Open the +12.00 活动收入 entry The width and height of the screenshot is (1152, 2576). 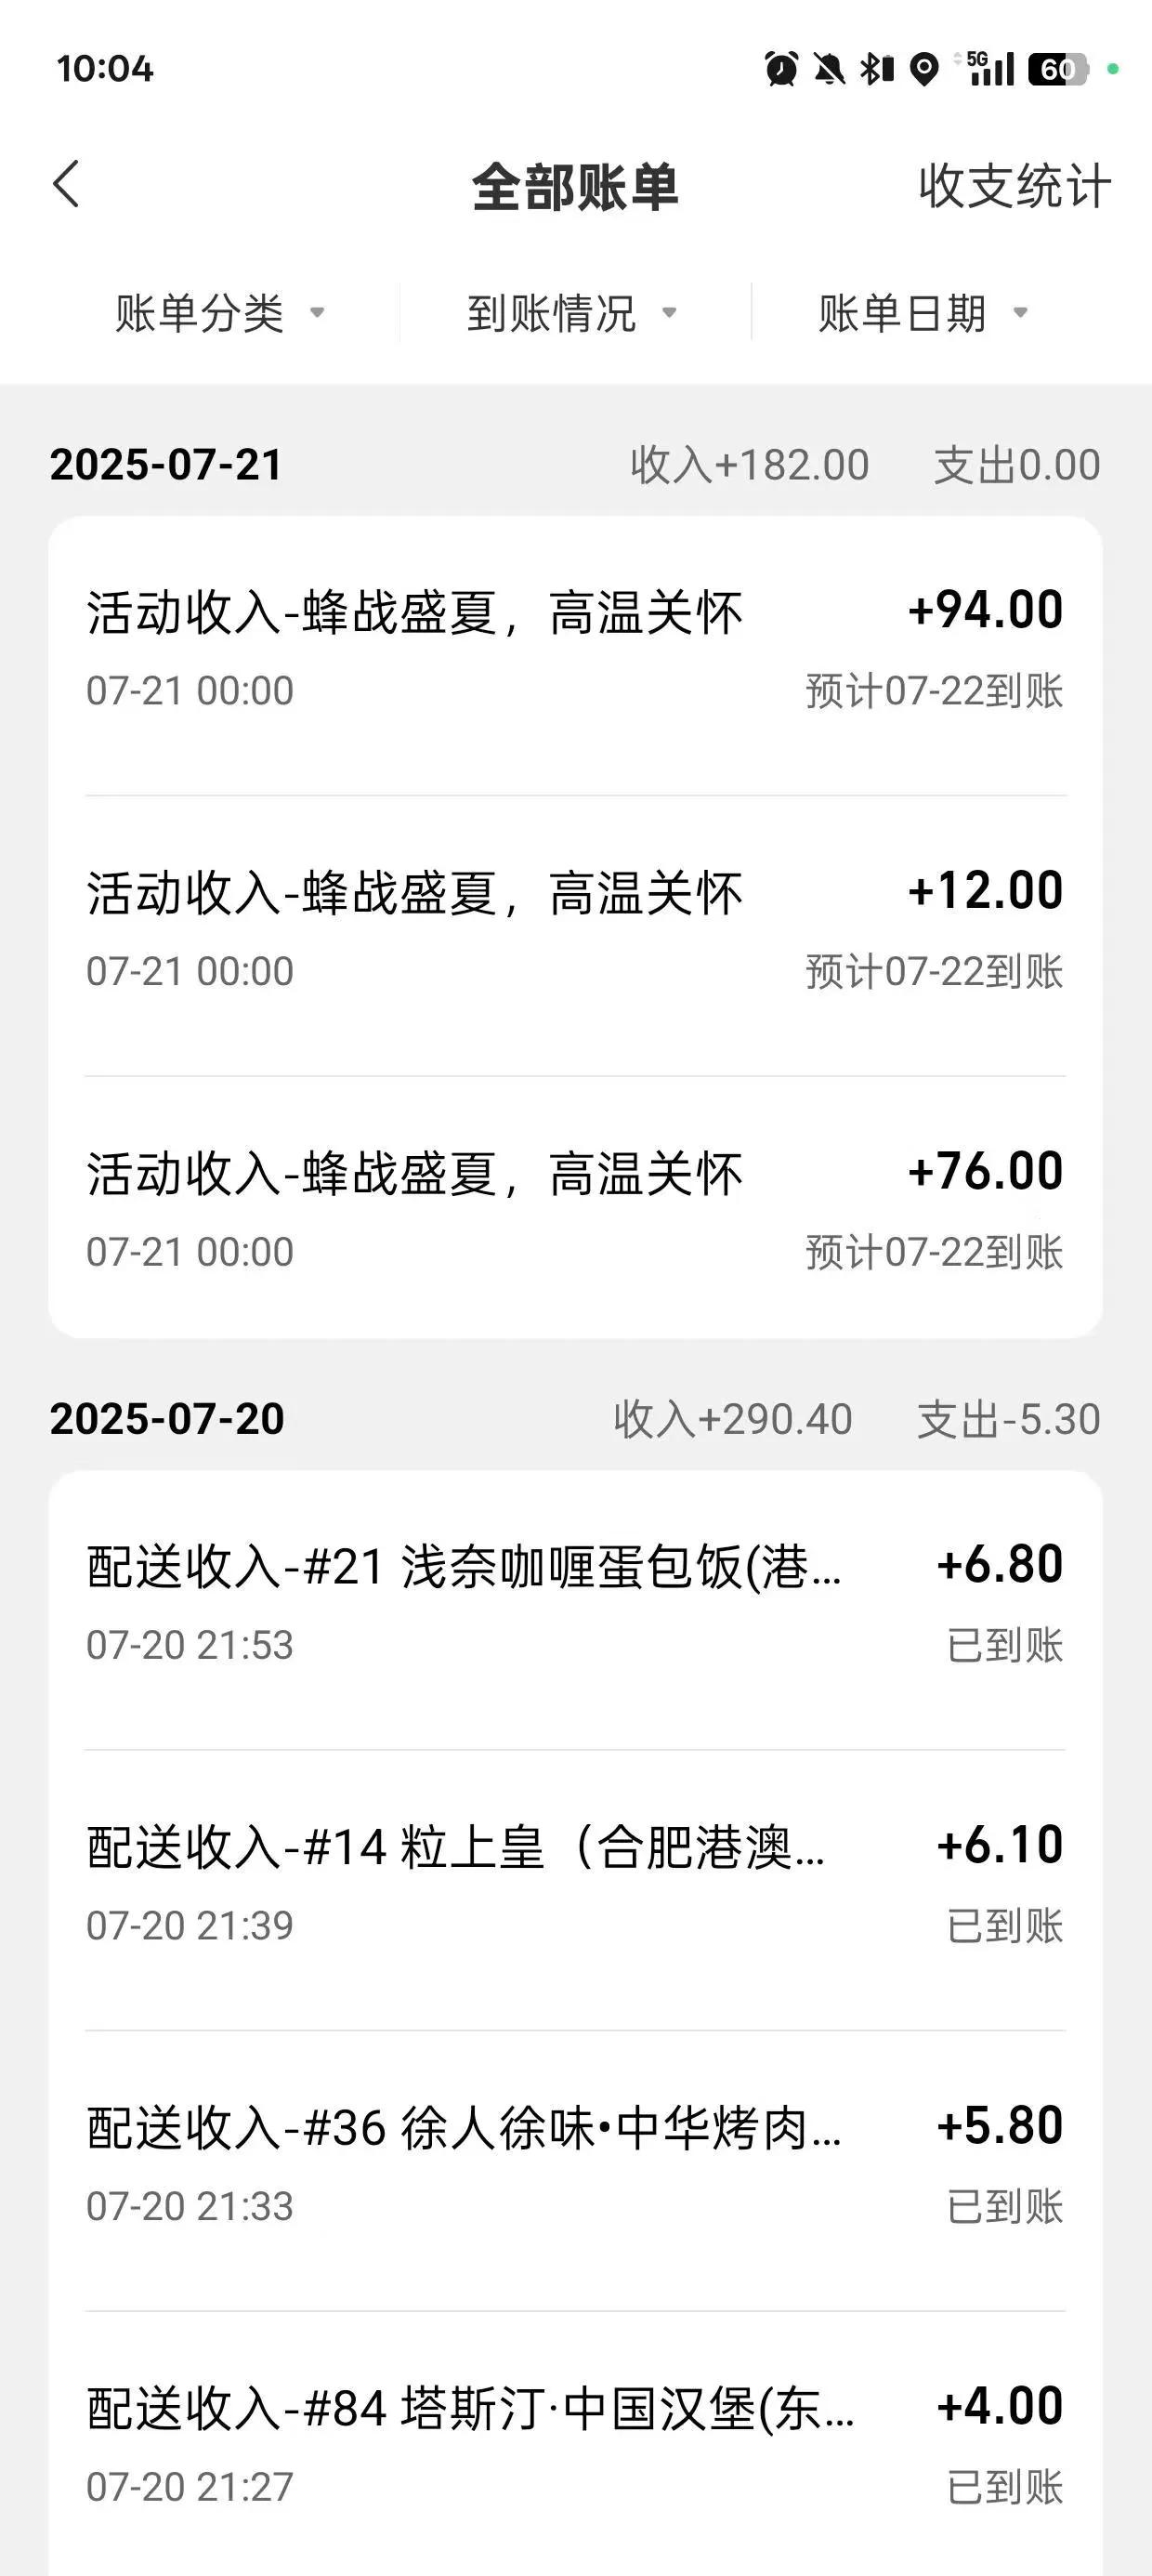(x=575, y=936)
